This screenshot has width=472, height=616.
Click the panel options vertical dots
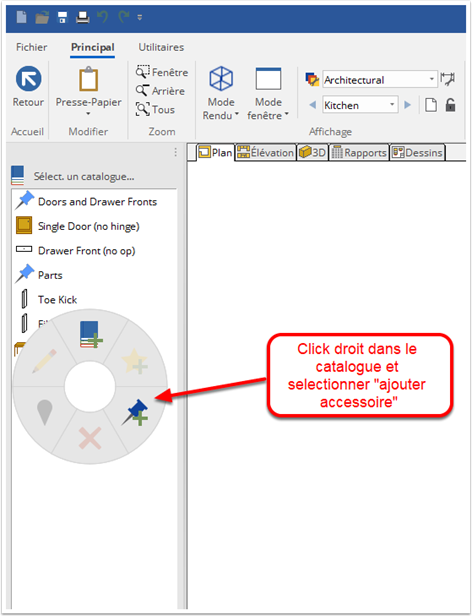(x=175, y=152)
